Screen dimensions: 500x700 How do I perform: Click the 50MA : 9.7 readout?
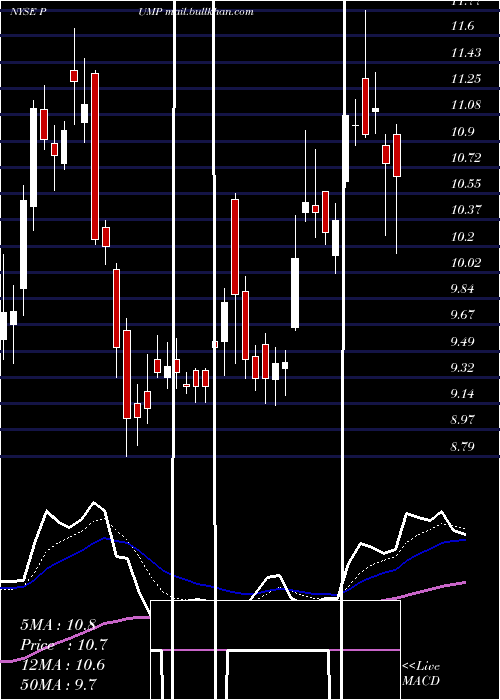pyautogui.click(x=59, y=684)
